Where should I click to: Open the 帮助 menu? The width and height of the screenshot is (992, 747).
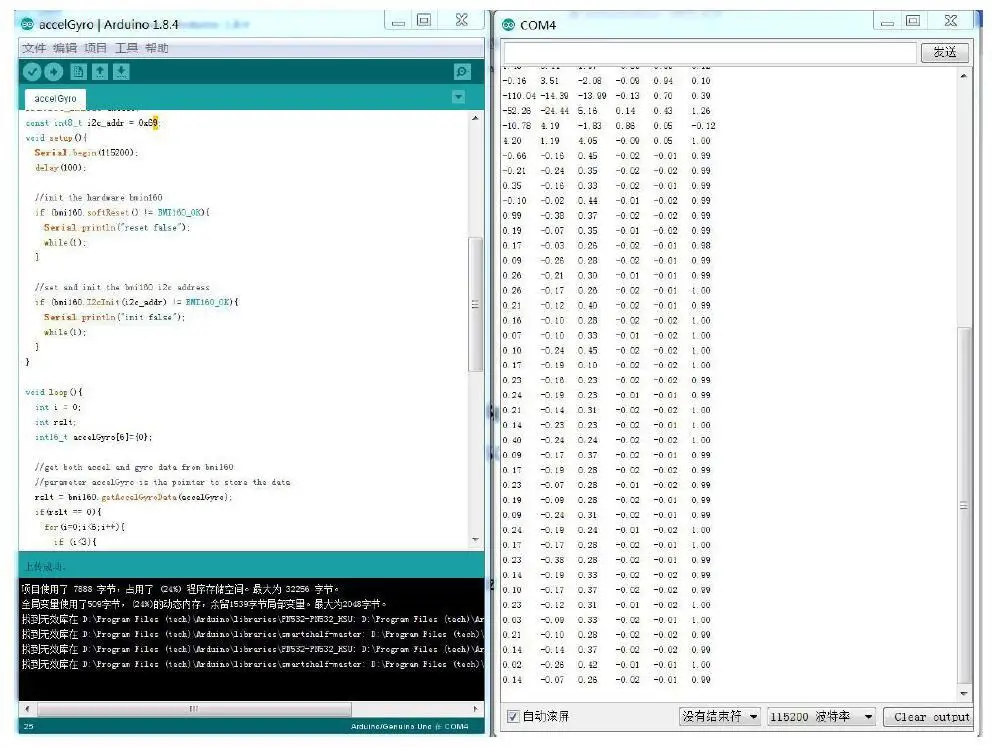pos(157,48)
